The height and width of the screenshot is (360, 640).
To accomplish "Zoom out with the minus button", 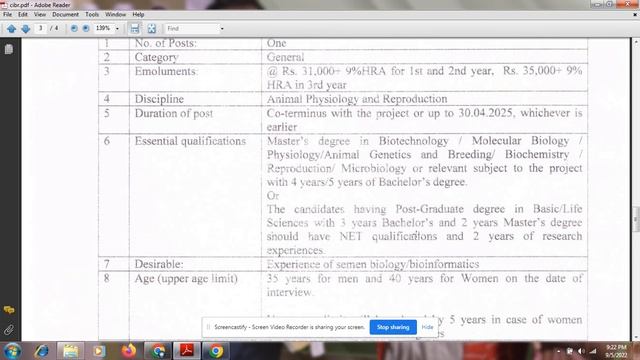I will [x=74, y=28].
